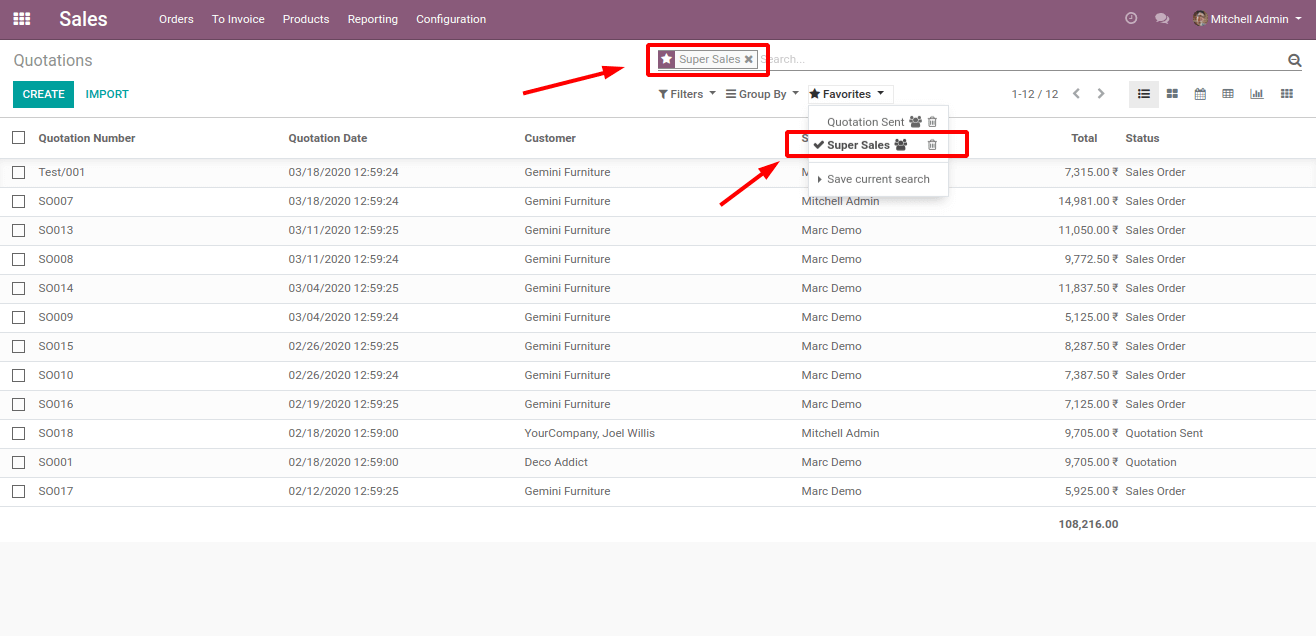Screen dimensions: 1316x636
Task: Tick checkbox for SO013 row
Action: (x=18, y=230)
